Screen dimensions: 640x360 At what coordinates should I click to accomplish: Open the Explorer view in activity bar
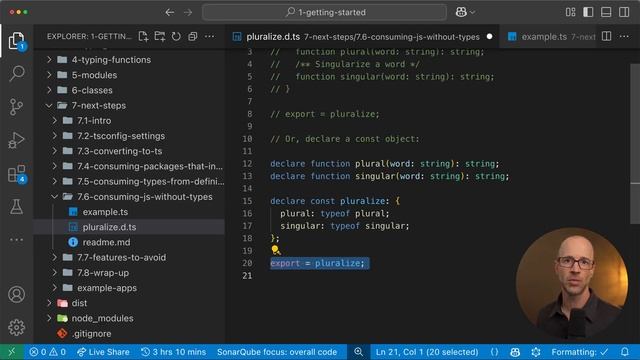pos(16,41)
